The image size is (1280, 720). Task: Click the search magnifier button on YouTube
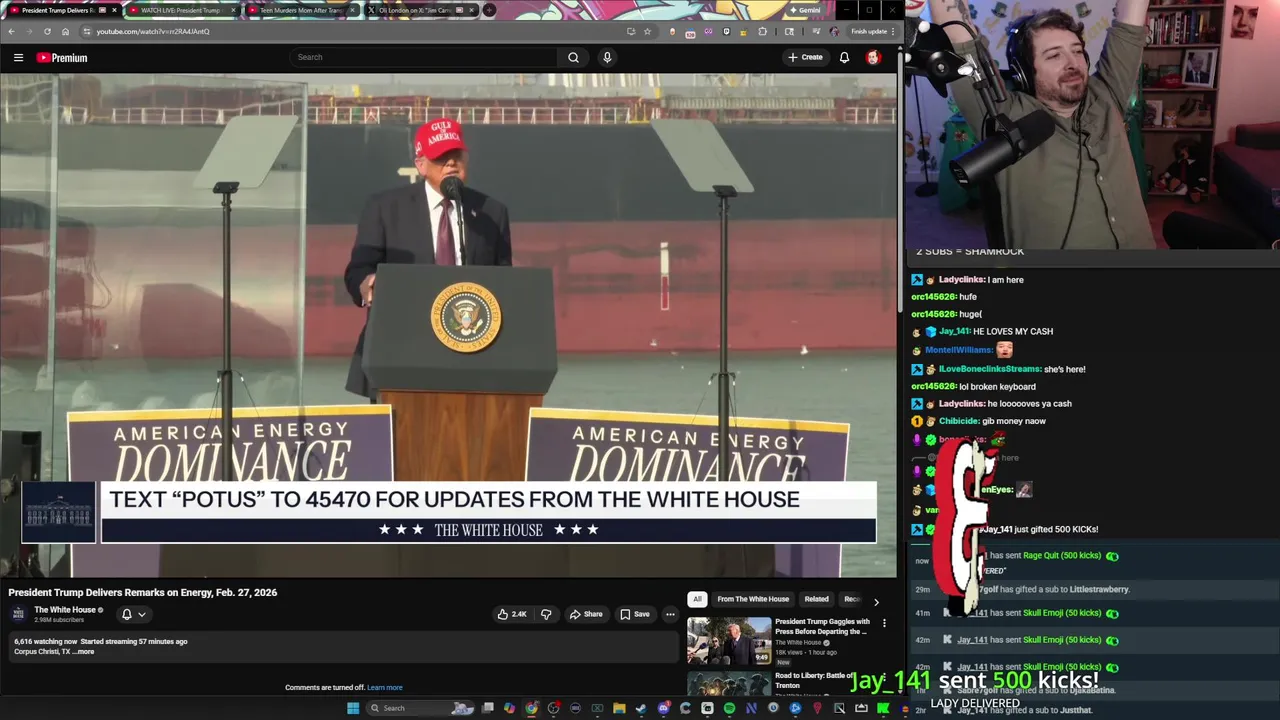coord(573,57)
